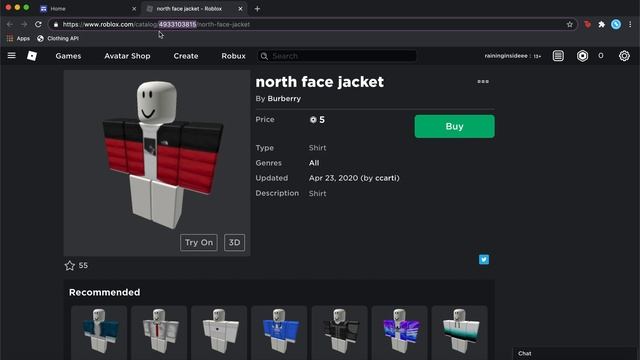640x360 pixels.
Task: Click the Try On button
Action: [199, 242]
